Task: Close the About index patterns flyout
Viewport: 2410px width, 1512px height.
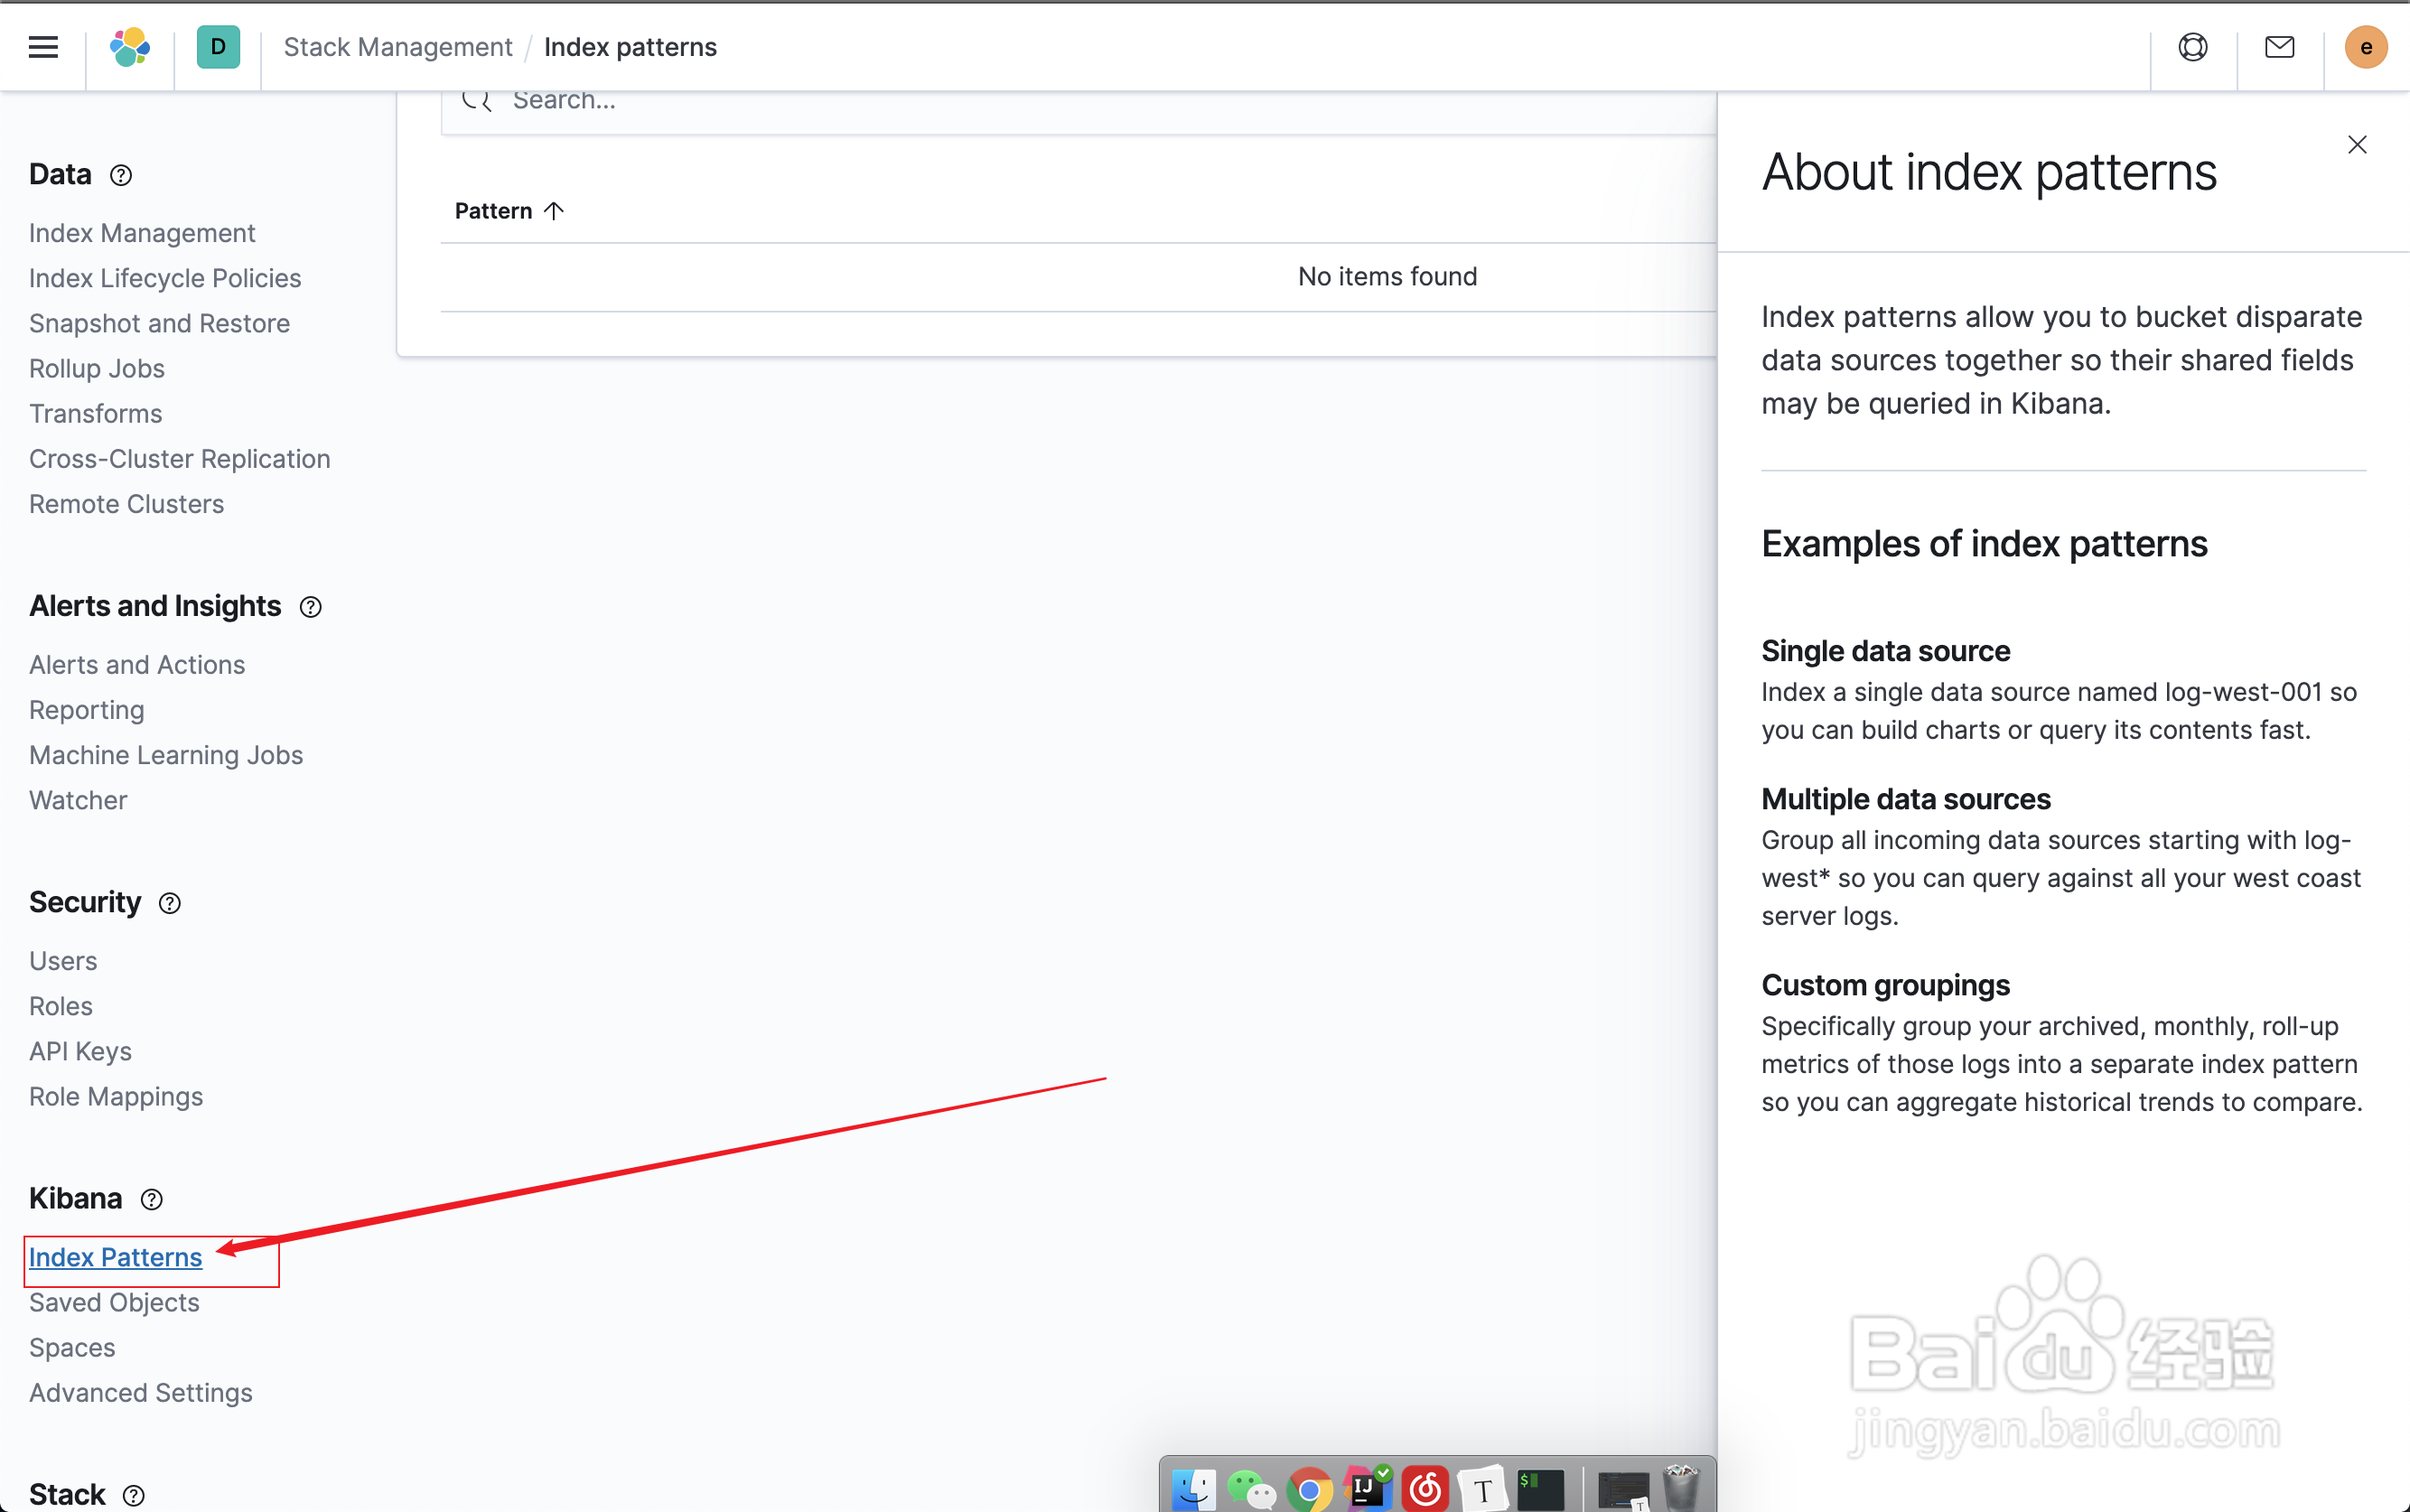Action: point(2356,145)
